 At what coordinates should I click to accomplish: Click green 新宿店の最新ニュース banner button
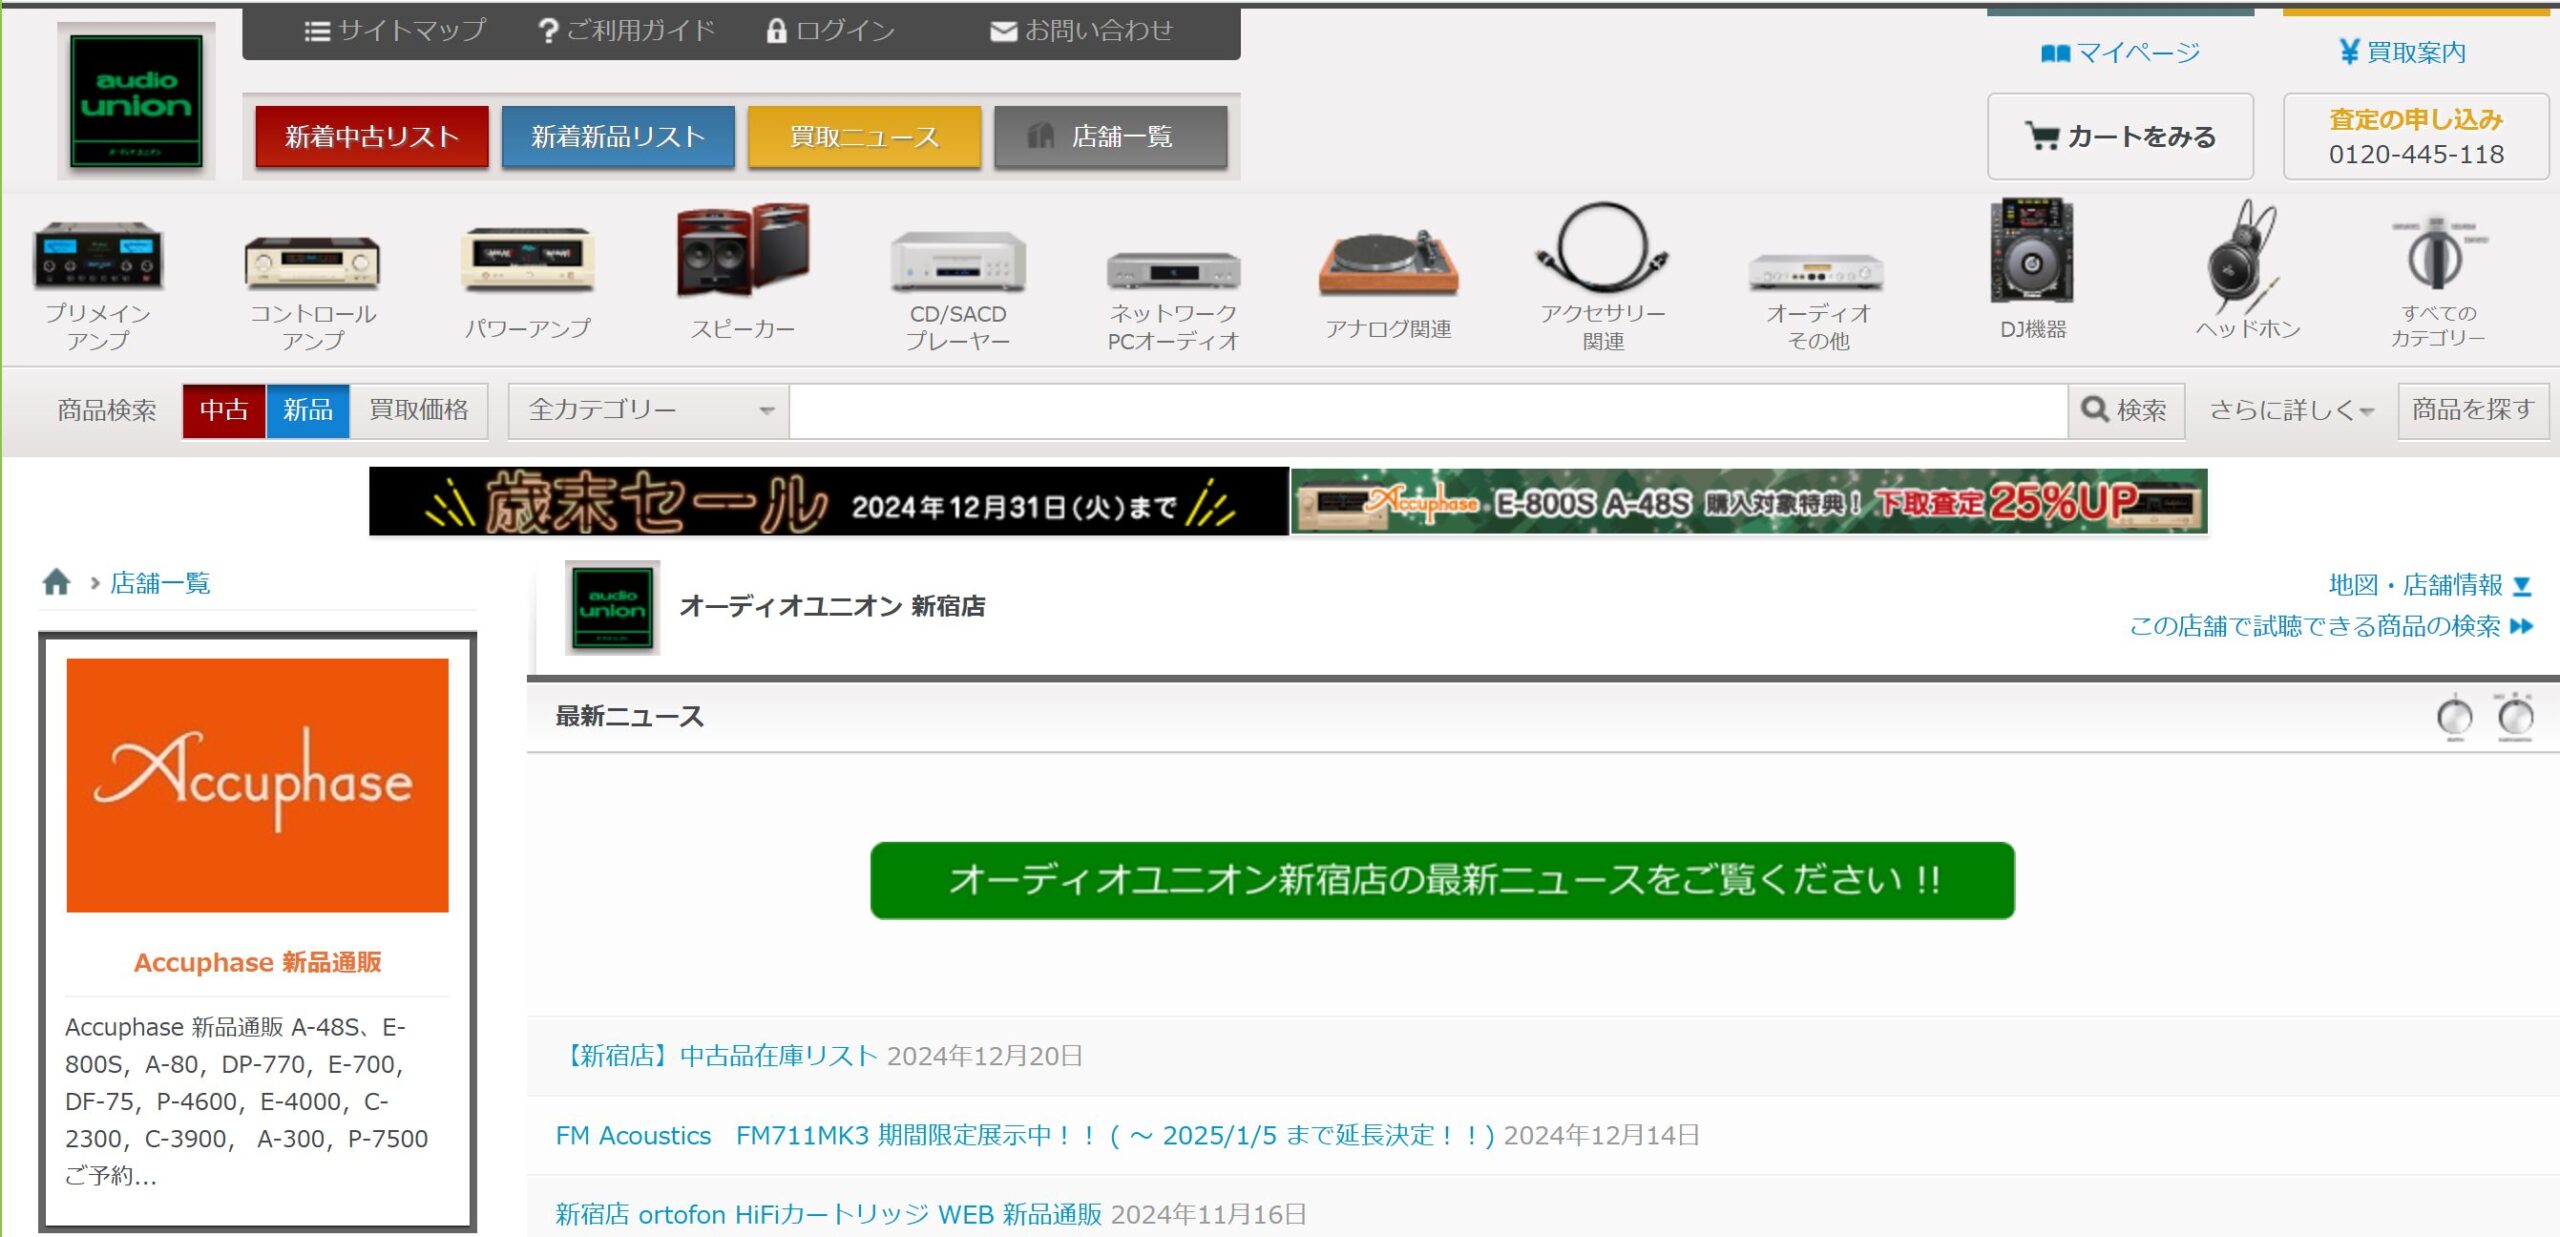[x=1442, y=881]
